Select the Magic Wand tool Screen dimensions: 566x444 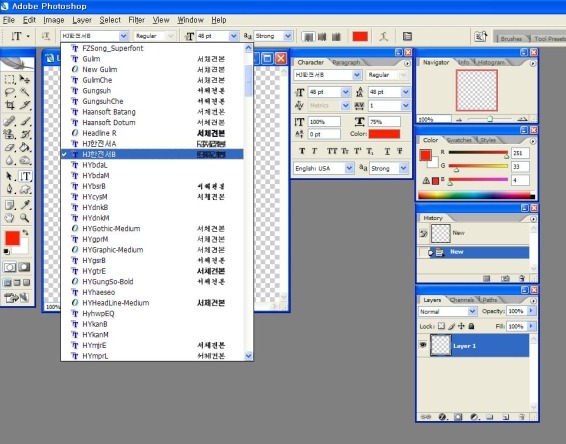tap(25, 92)
